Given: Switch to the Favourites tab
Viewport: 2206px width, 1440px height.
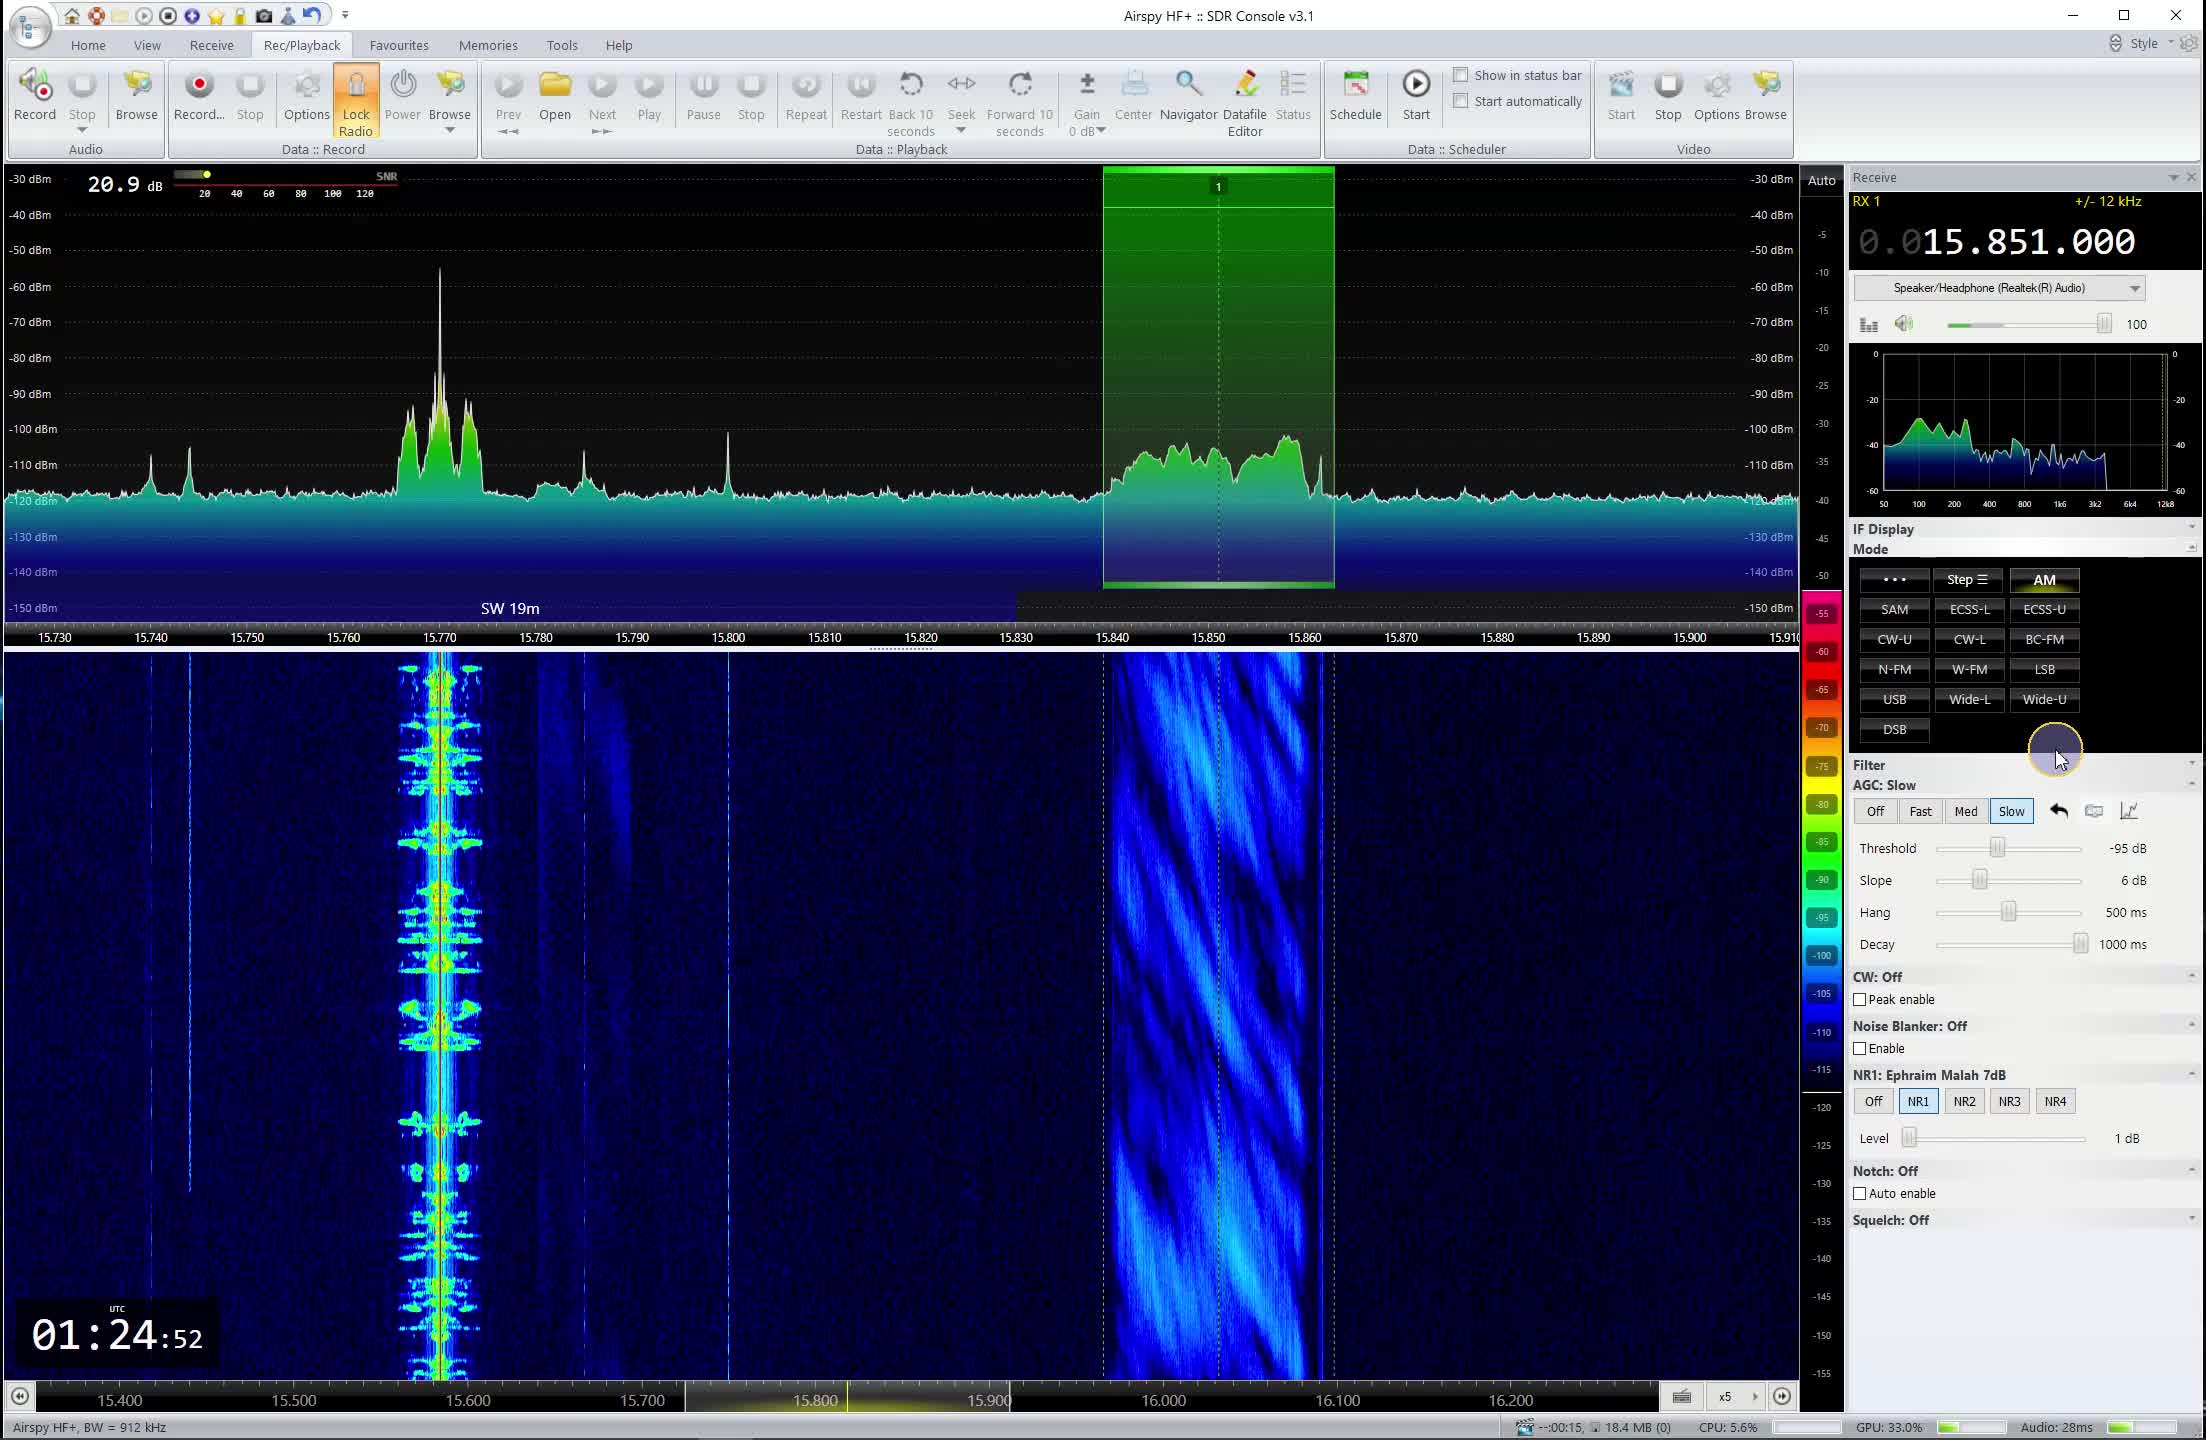Looking at the screenshot, I should click(x=399, y=45).
